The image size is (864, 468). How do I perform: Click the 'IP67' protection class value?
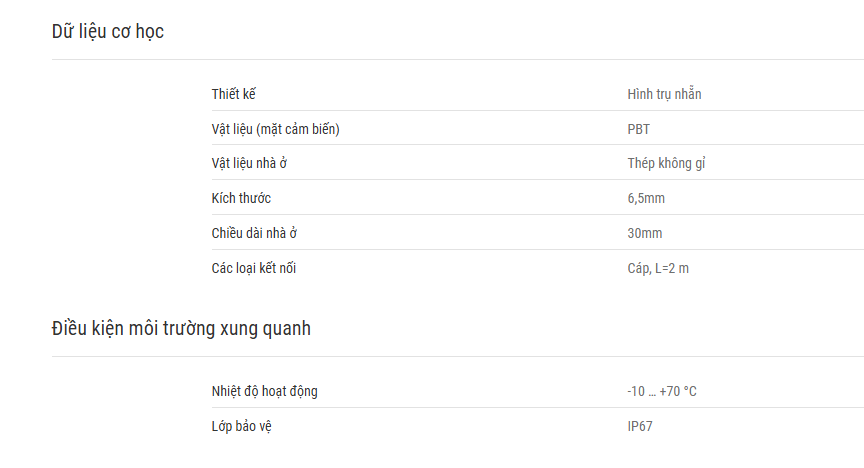click(x=640, y=426)
